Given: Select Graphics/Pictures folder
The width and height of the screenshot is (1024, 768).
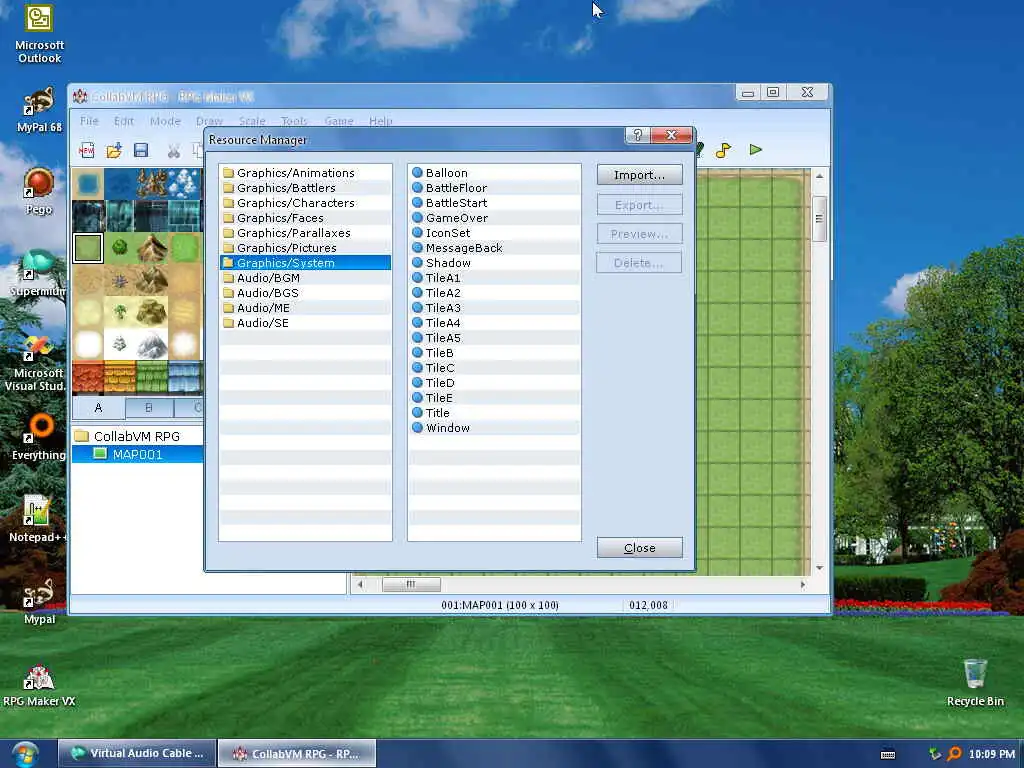Looking at the screenshot, I should (305, 248).
